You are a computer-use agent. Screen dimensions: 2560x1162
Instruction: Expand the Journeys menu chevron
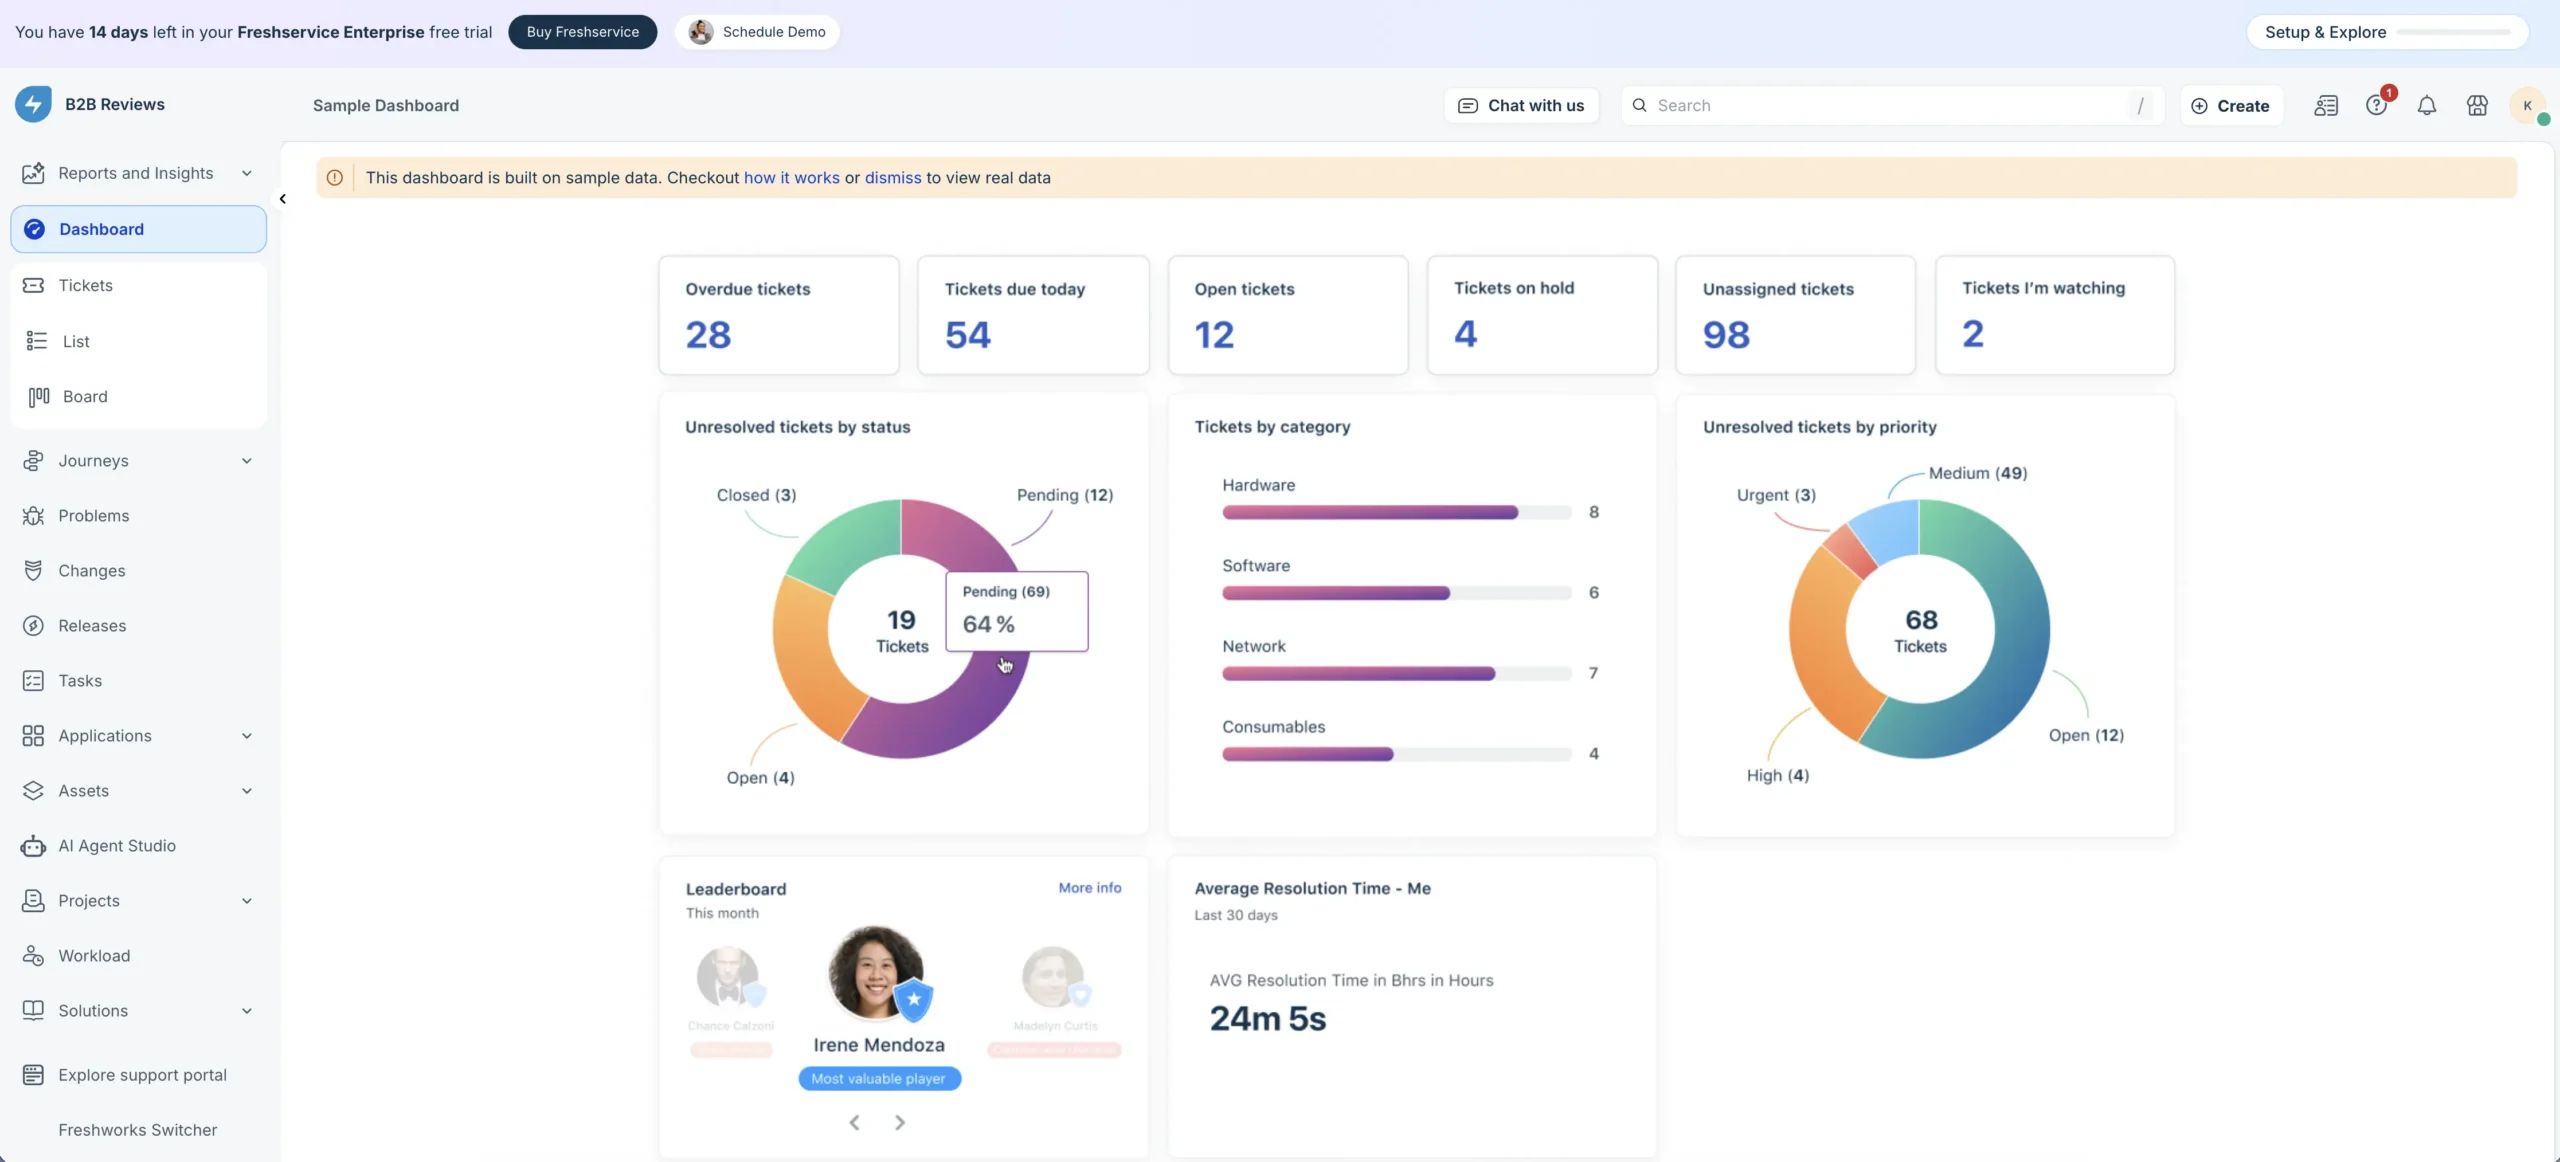pos(247,461)
